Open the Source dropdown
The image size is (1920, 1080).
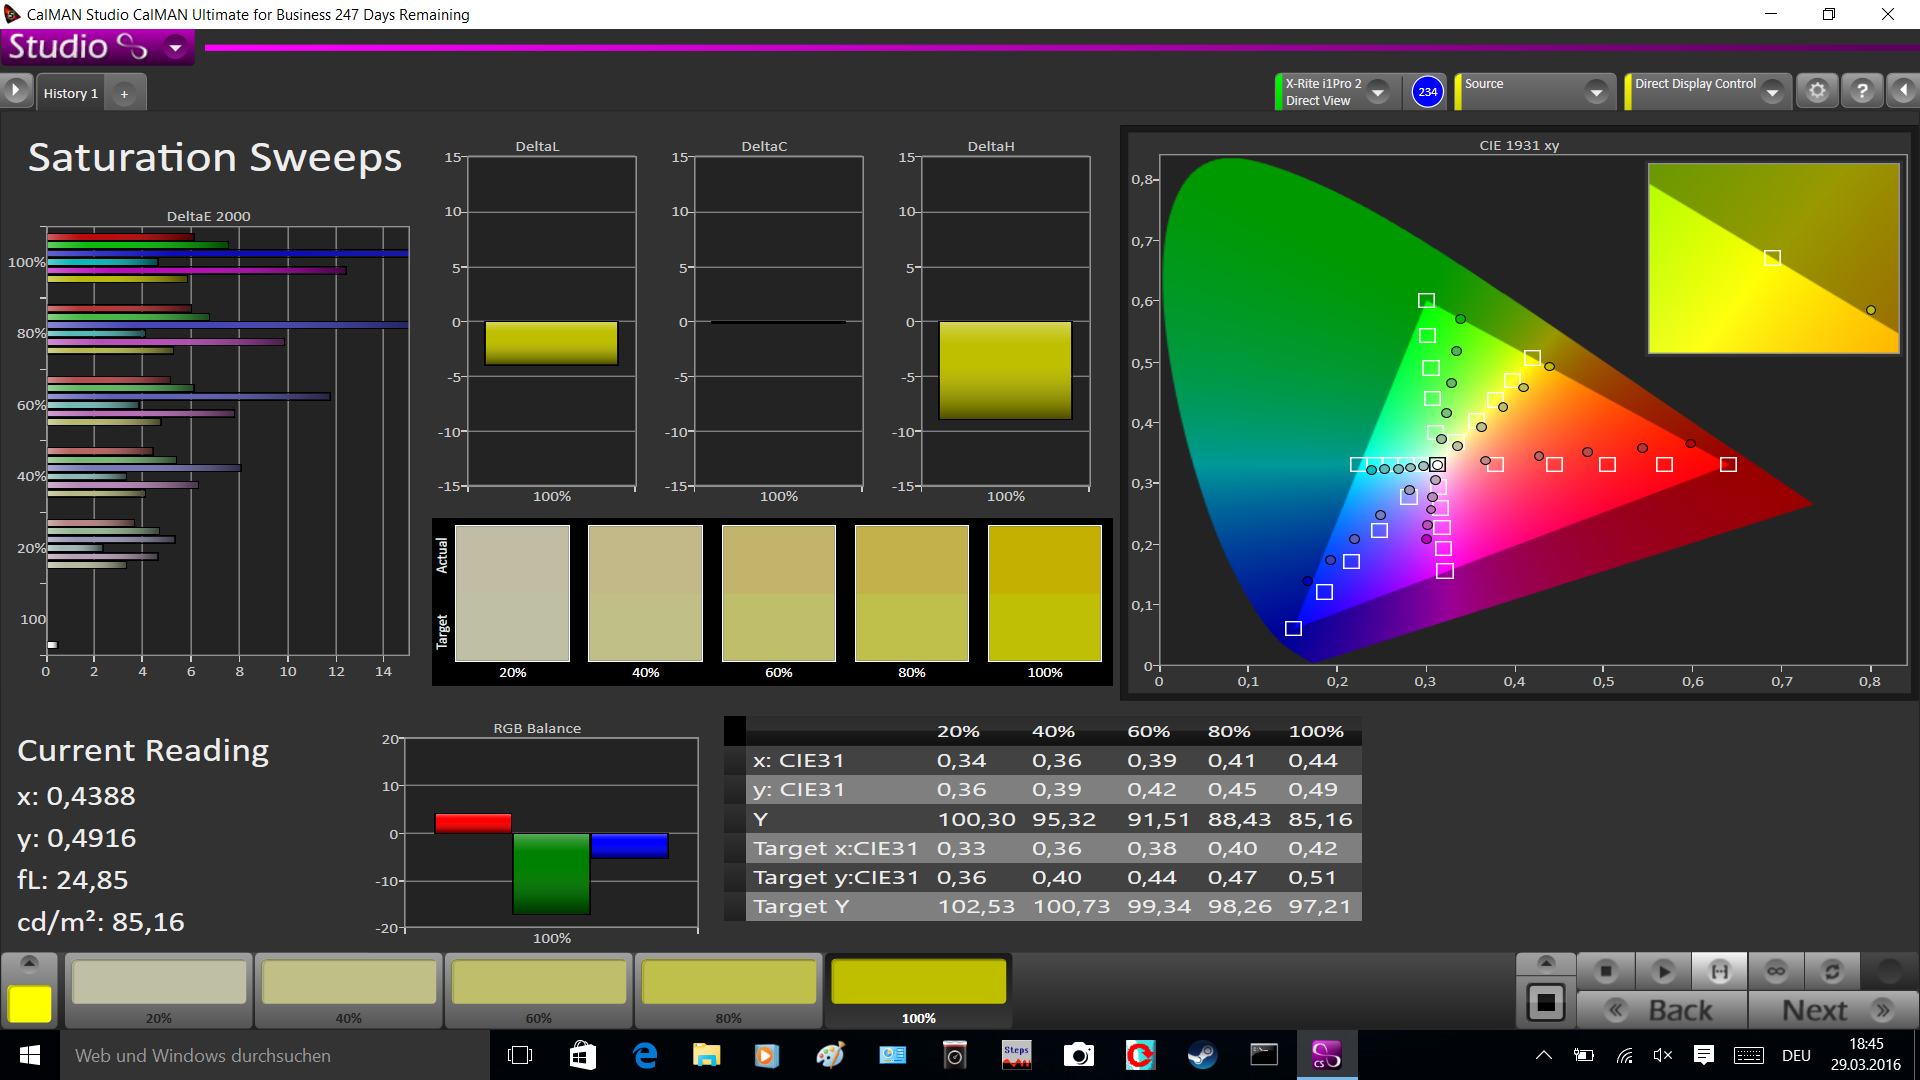[1596, 92]
